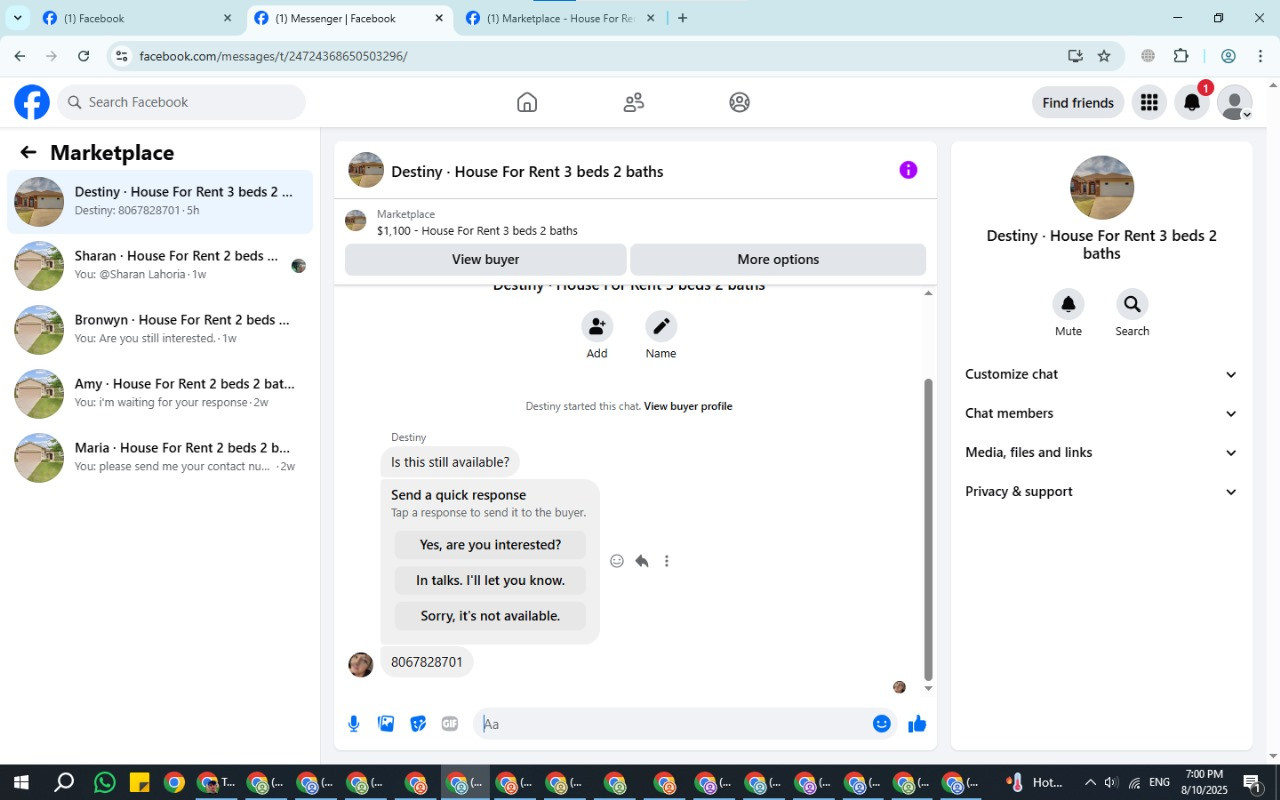Record a voice clip microphone icon
This screenshot has height=800, width=1280.
click(354, 724)
